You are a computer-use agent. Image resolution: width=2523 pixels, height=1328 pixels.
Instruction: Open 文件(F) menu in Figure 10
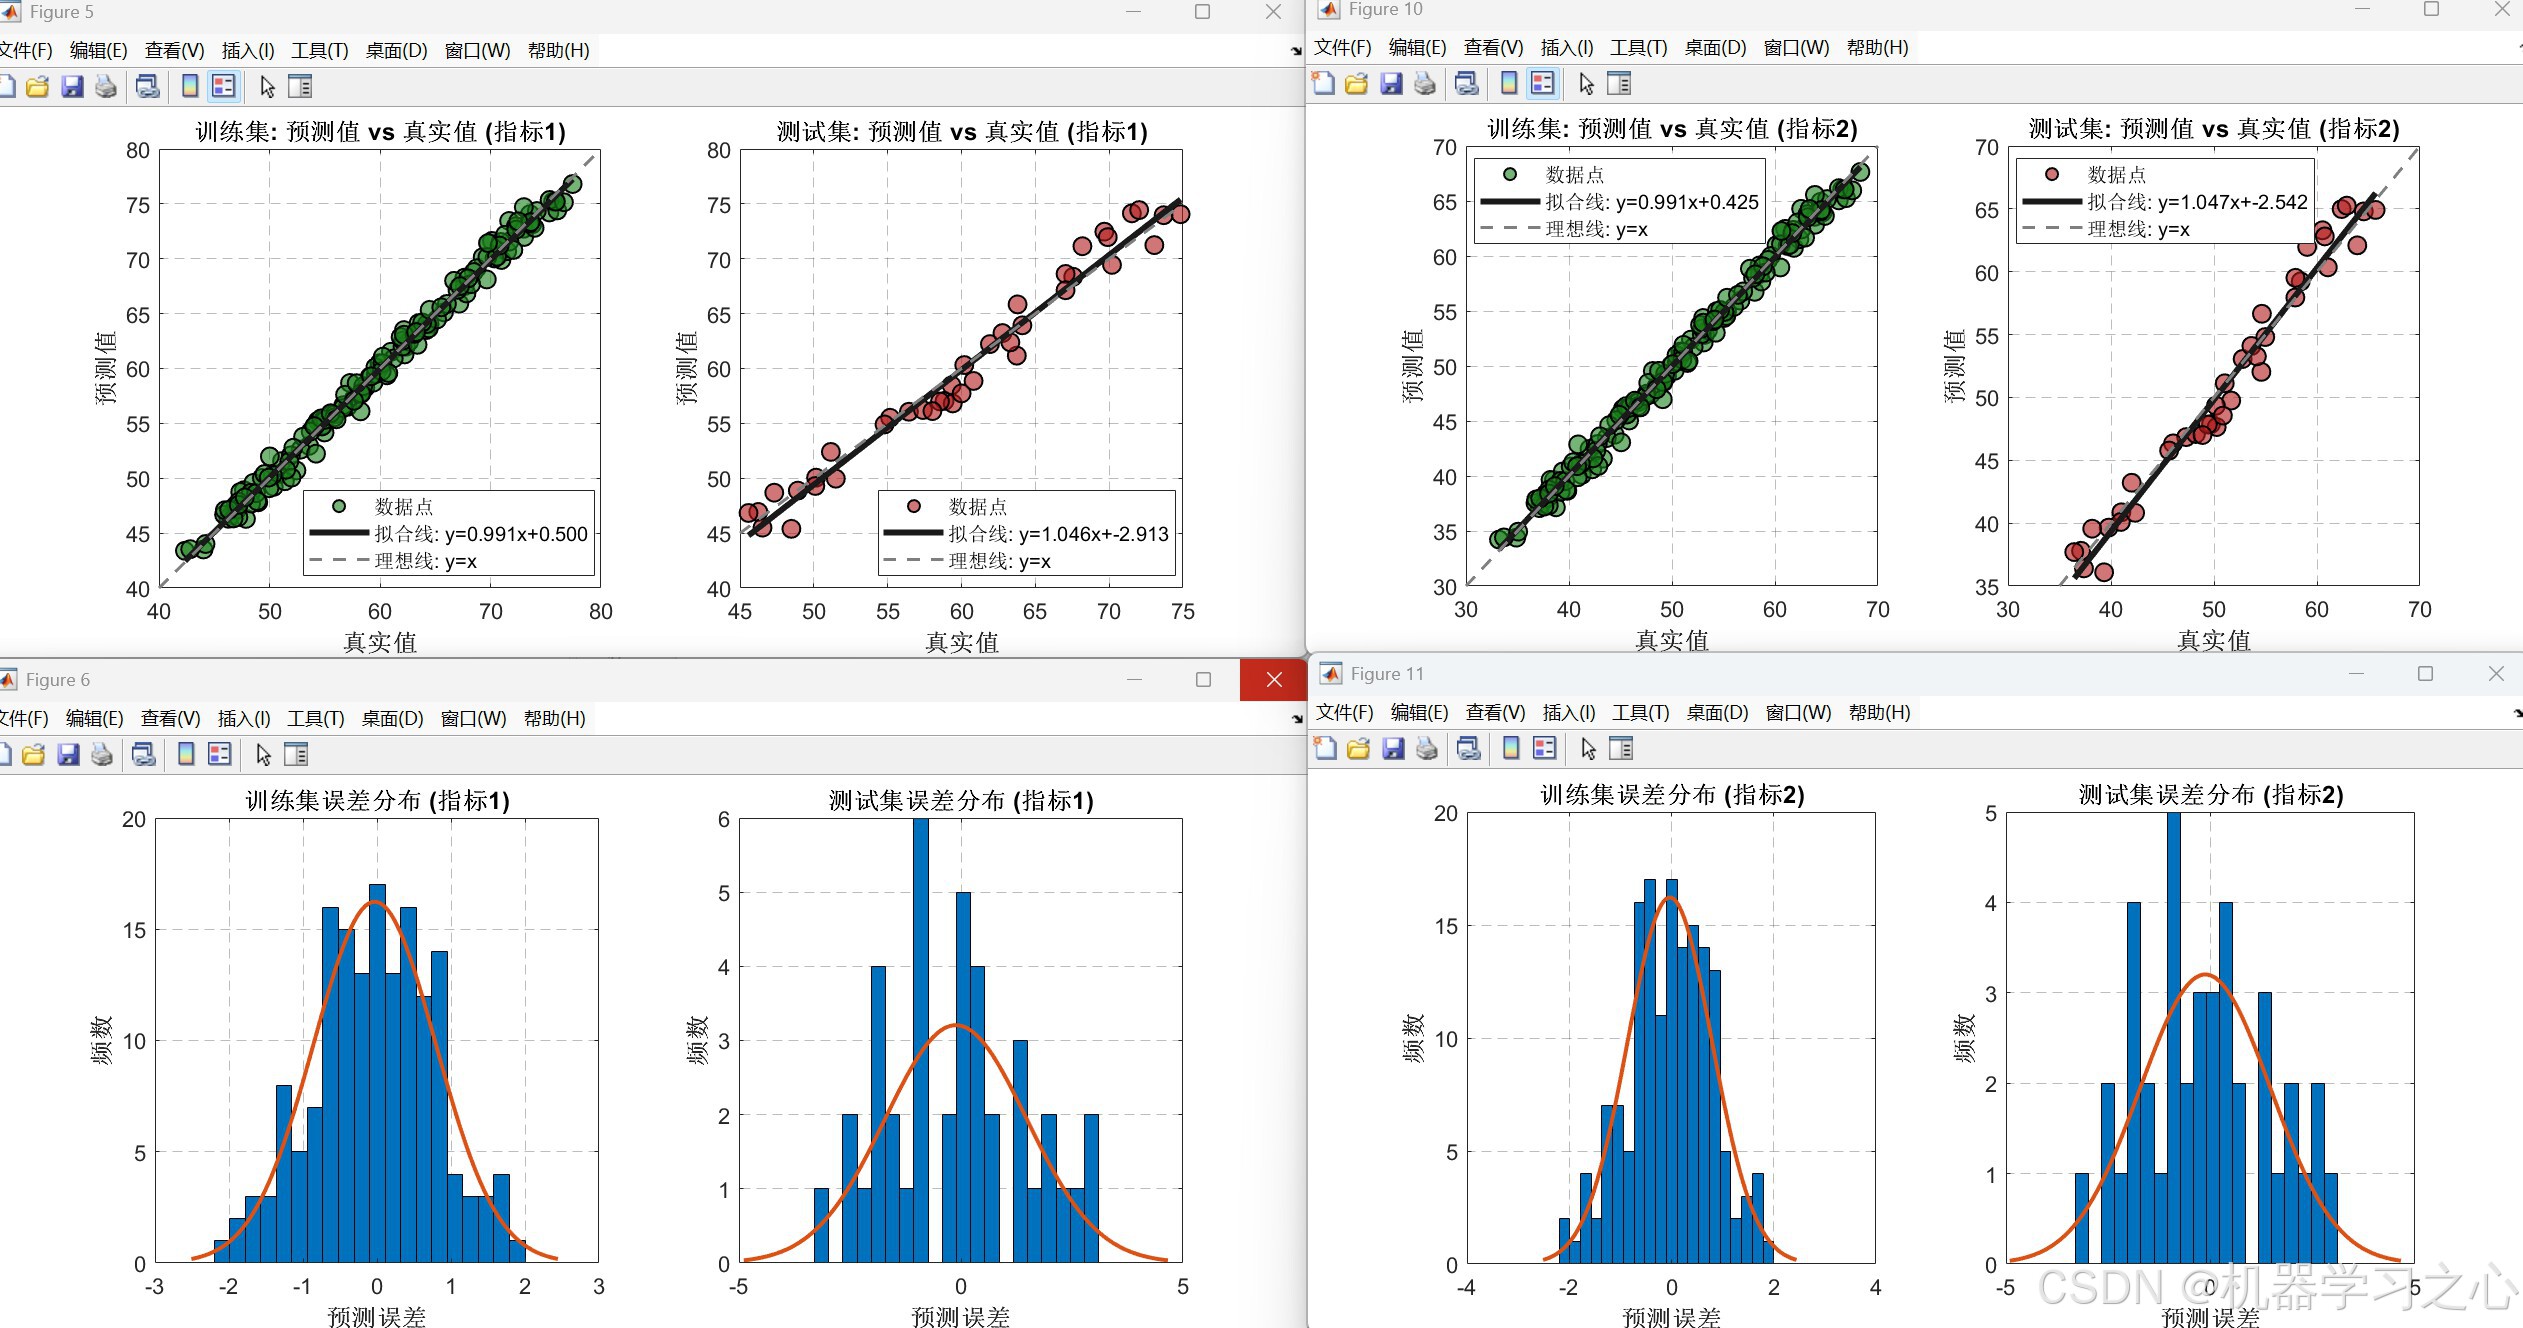1342,47
